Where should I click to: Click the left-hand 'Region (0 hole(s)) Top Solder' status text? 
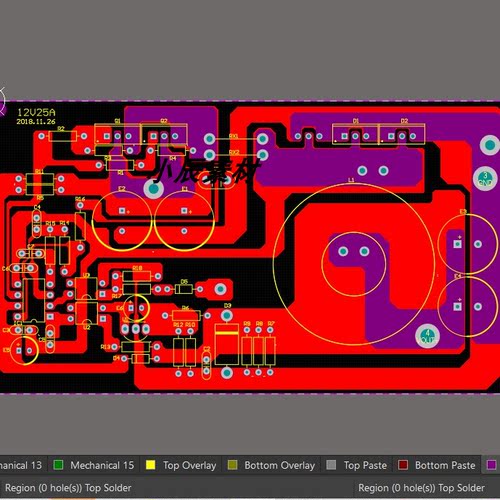[68, 488]
